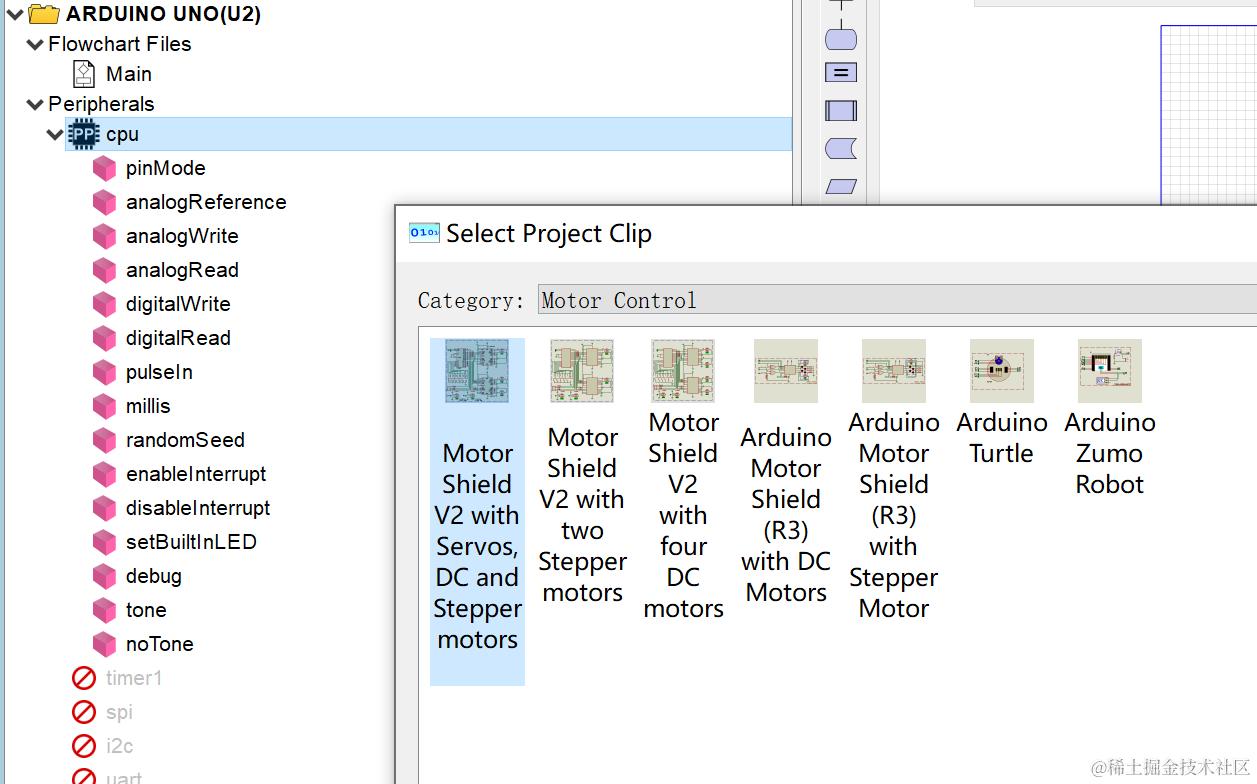Click the 'digitalRead' method label
1257x784 pixels.
point(178,338)
